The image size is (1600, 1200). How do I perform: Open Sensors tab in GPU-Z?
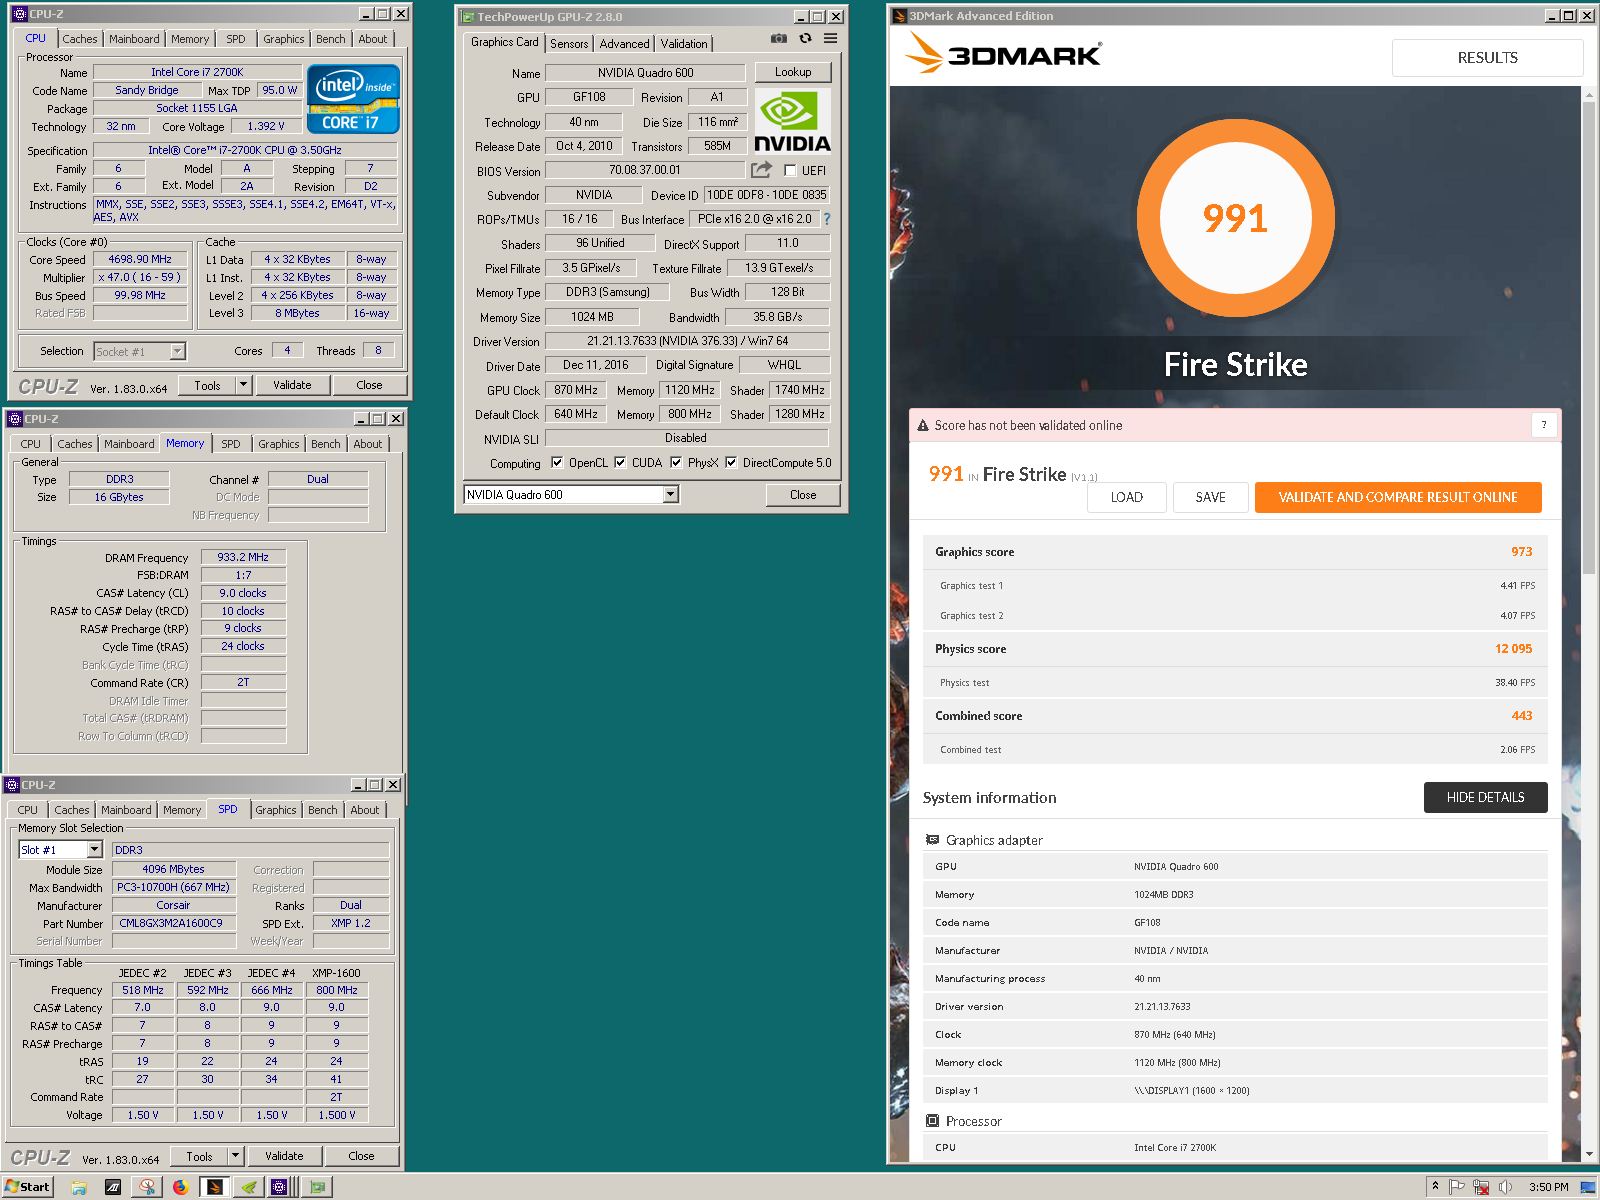569,44
